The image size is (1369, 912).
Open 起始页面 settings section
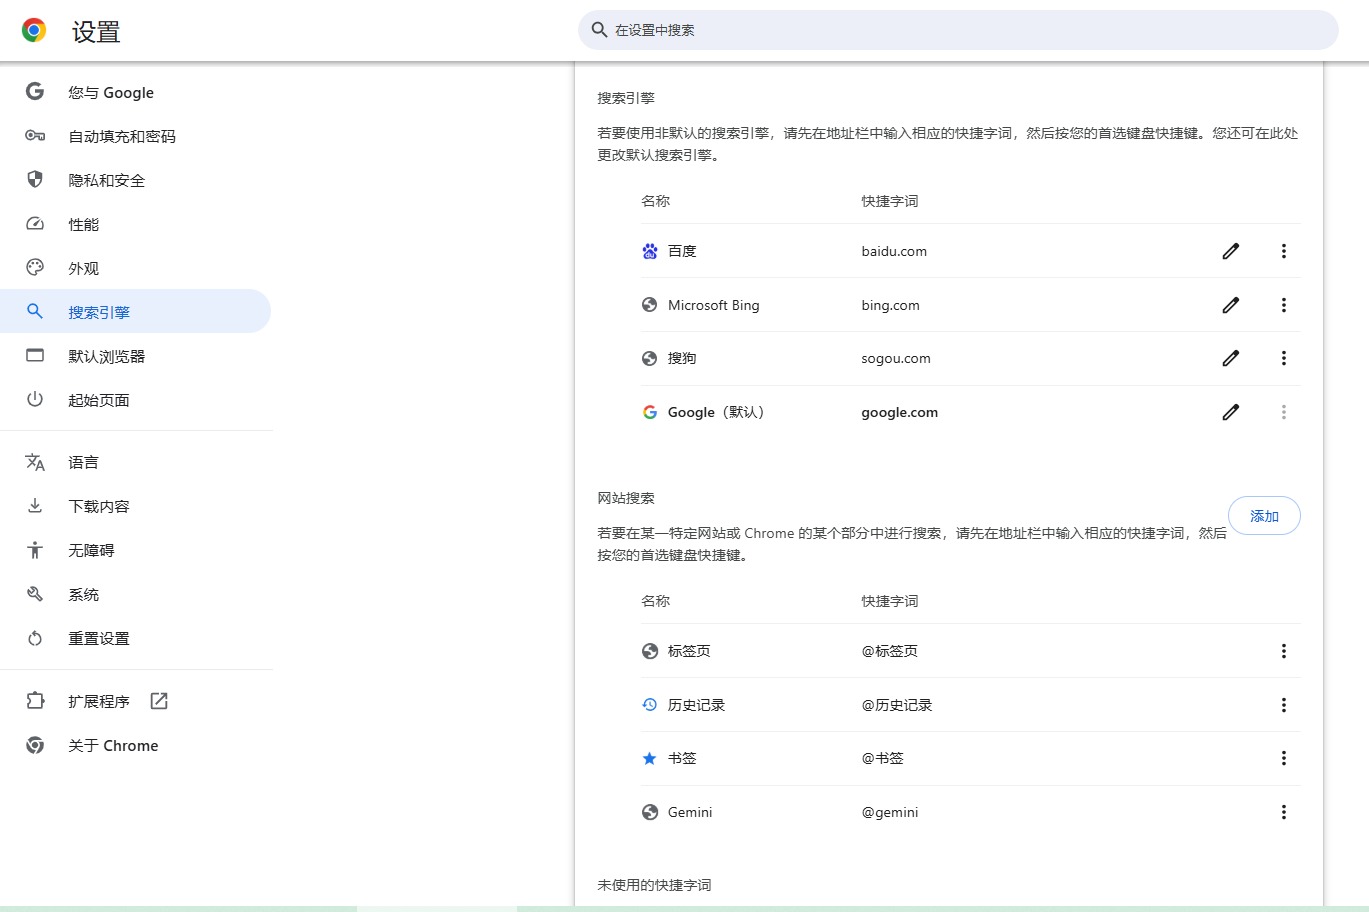(99, 400)
